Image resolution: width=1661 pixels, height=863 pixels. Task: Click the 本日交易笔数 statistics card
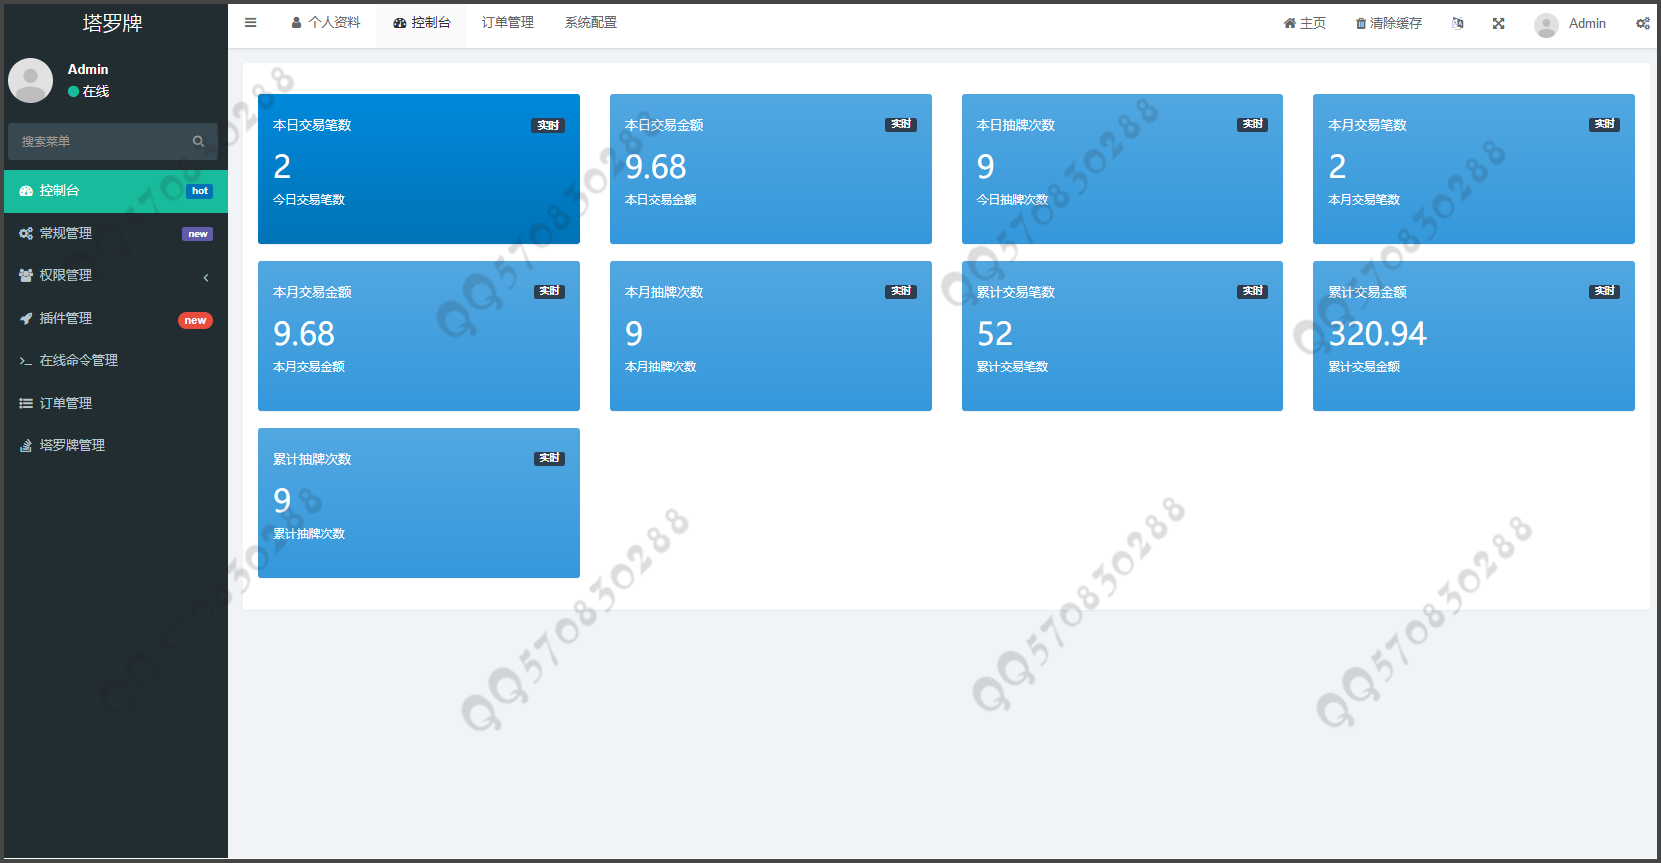[418, 169]
